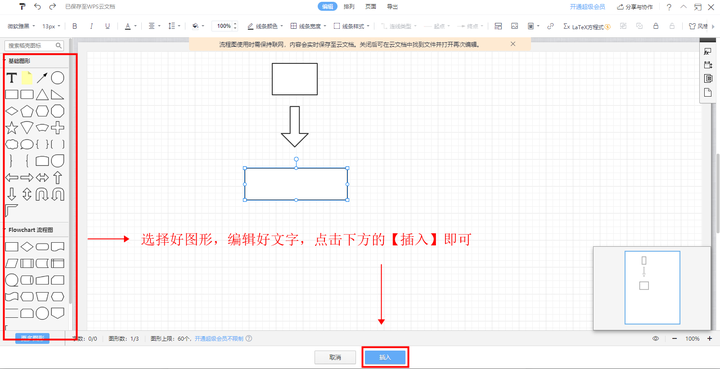The height and width of the screenshot is (369, 720).
Task: Select the up arrow shape
Action: 57,178
